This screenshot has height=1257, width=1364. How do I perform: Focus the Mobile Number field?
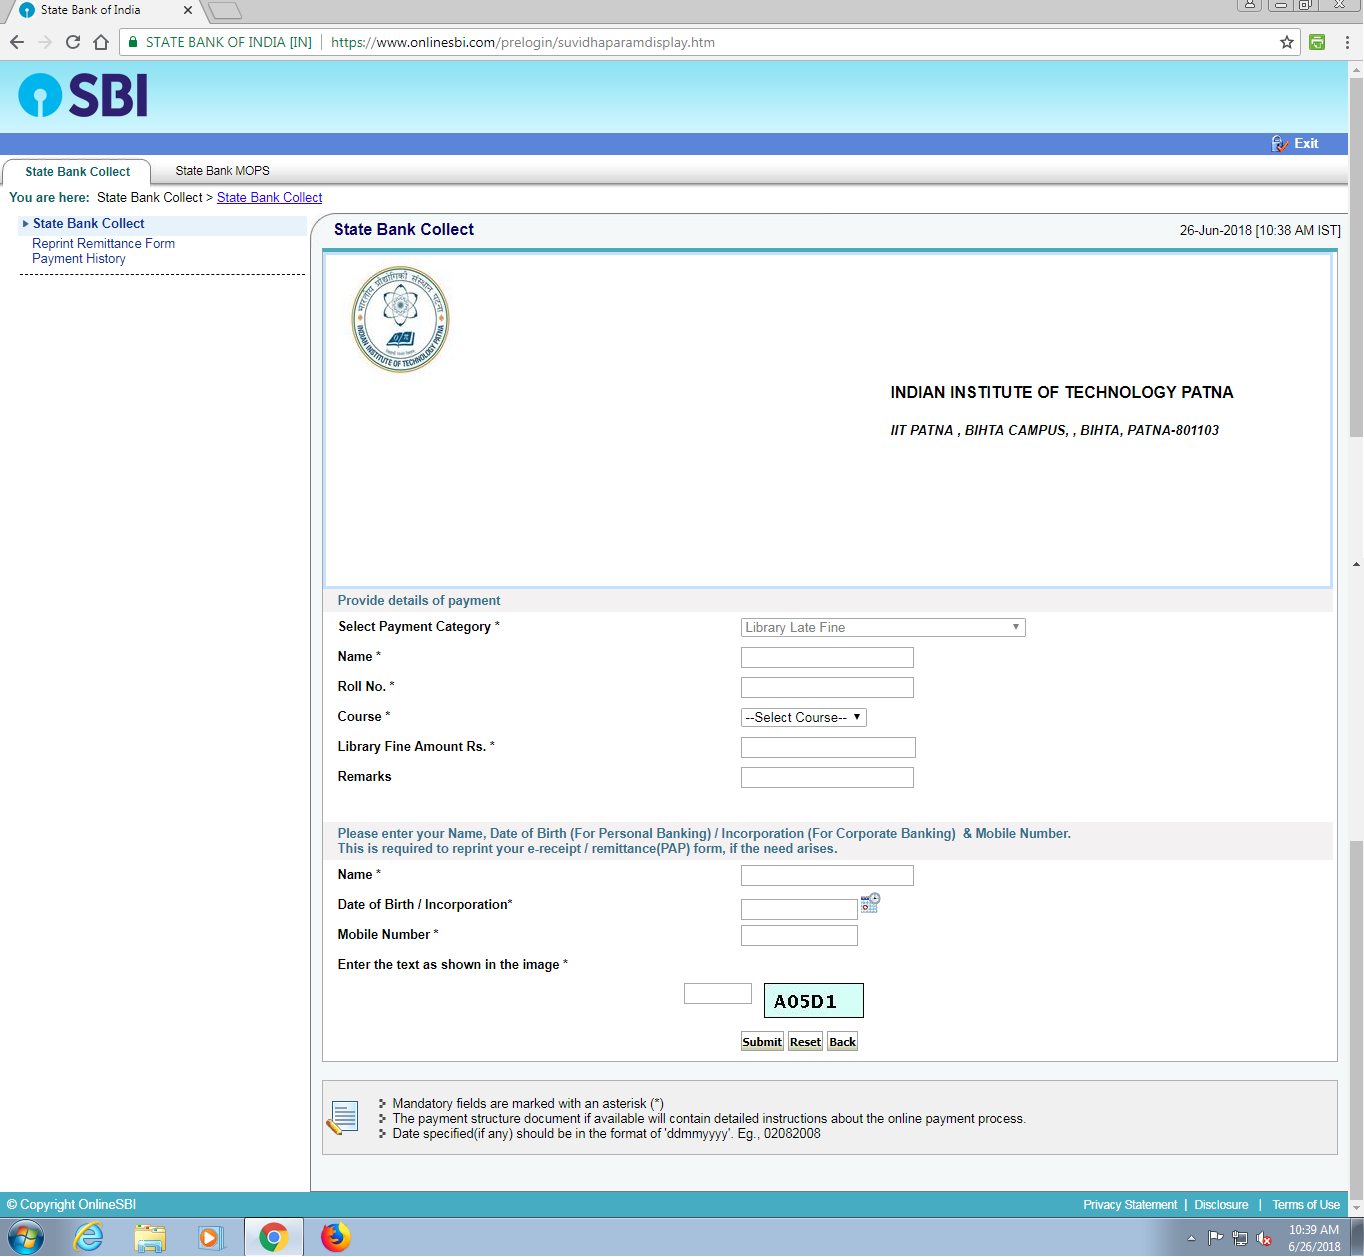click(x=799, y=936)
